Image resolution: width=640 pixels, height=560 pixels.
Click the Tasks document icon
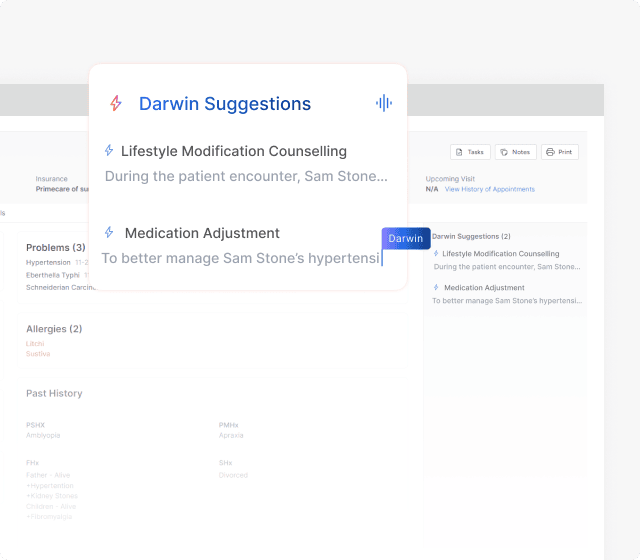click(459, 152)
